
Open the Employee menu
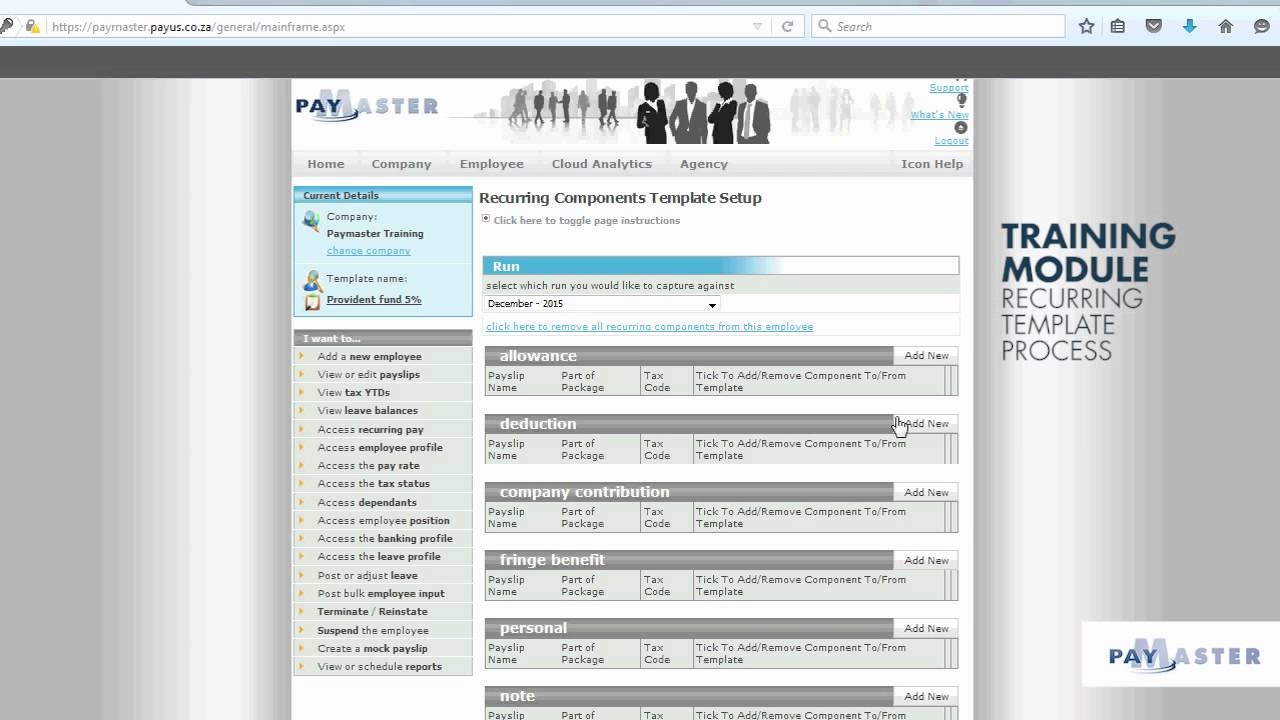[x=492, y=164]
